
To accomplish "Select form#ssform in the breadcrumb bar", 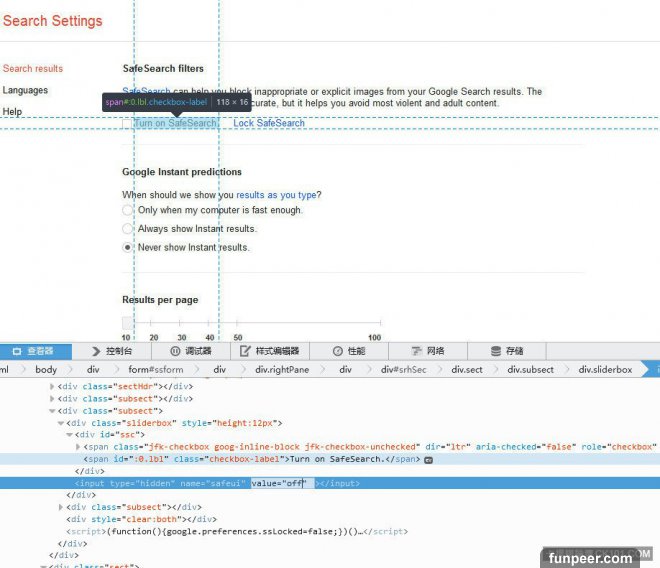I will (150, 369).
